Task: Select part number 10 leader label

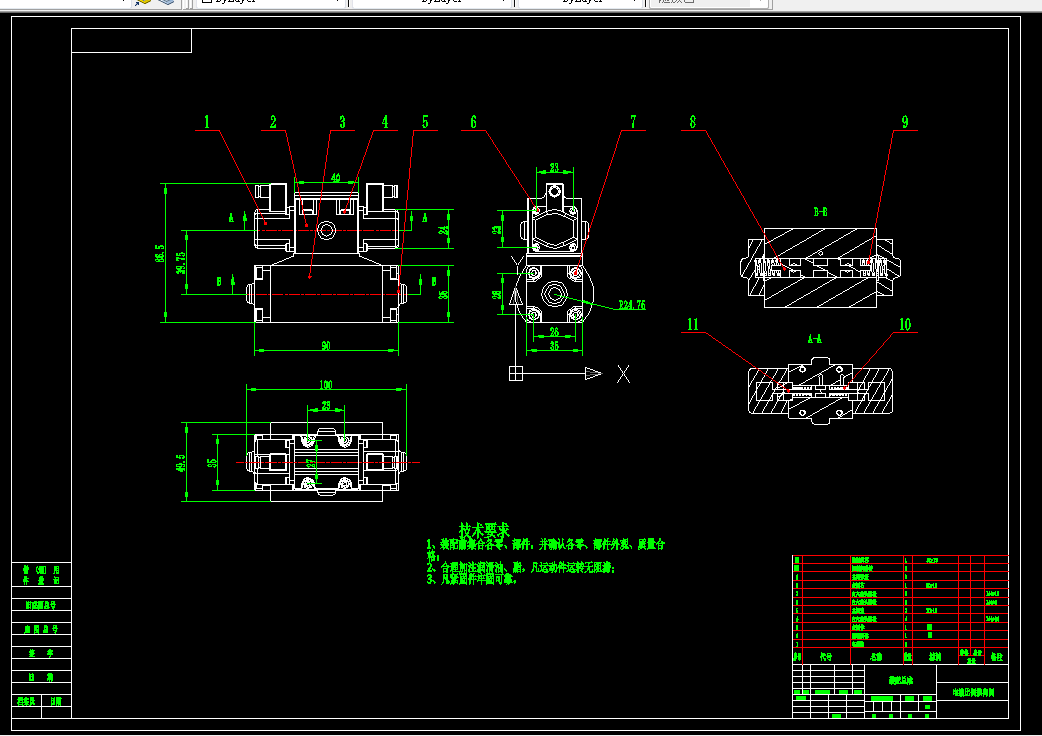Action: pos(905,324)
